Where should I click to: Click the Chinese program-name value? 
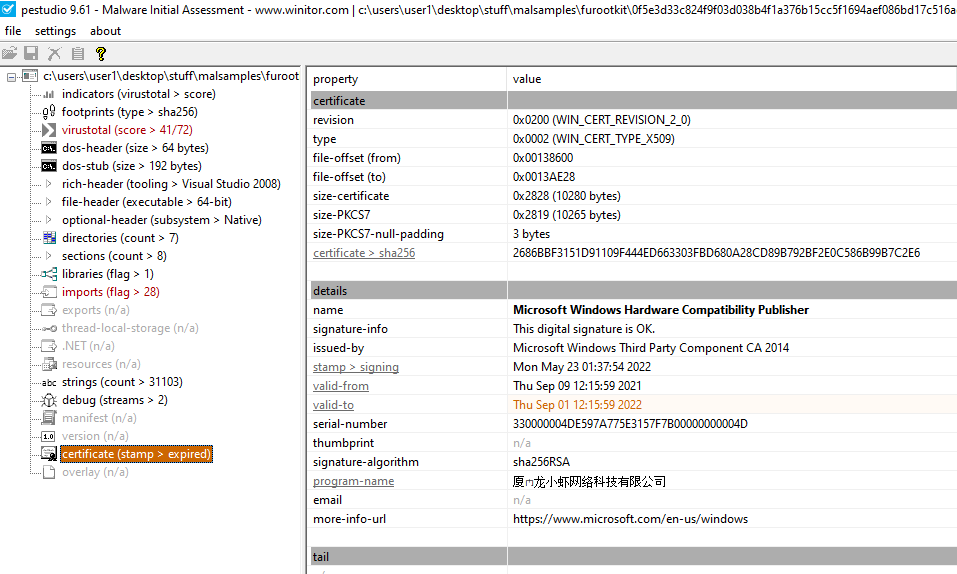(589, 481)
